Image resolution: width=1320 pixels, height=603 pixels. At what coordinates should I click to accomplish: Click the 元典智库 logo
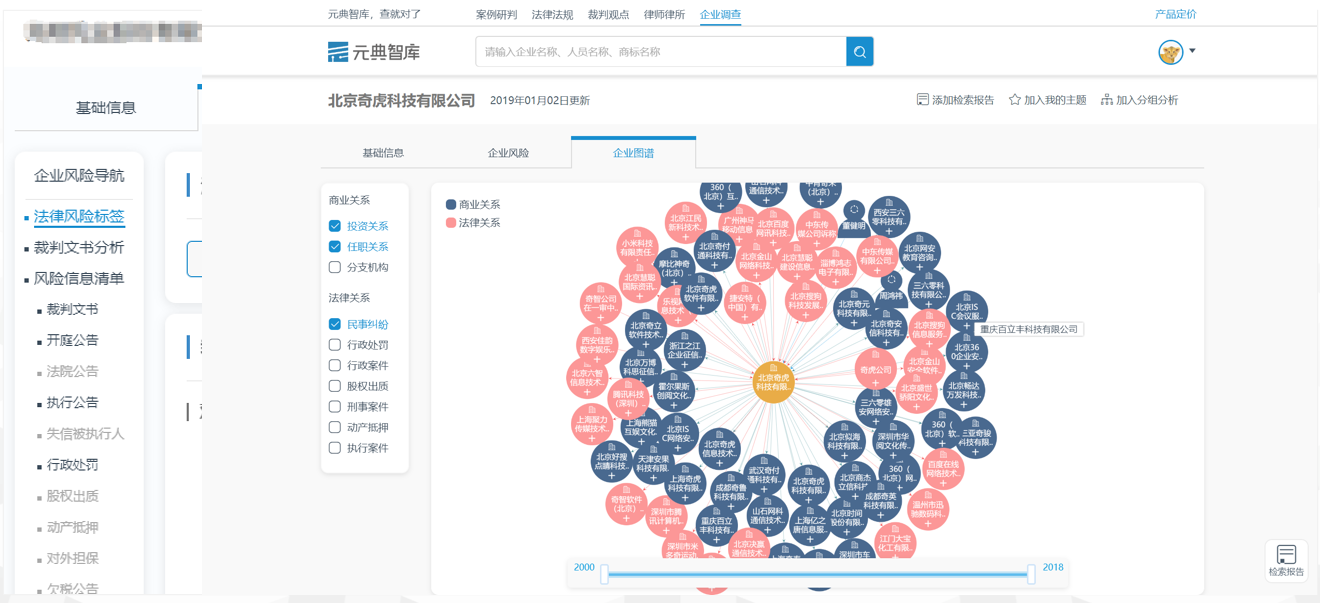coord(374,52)
